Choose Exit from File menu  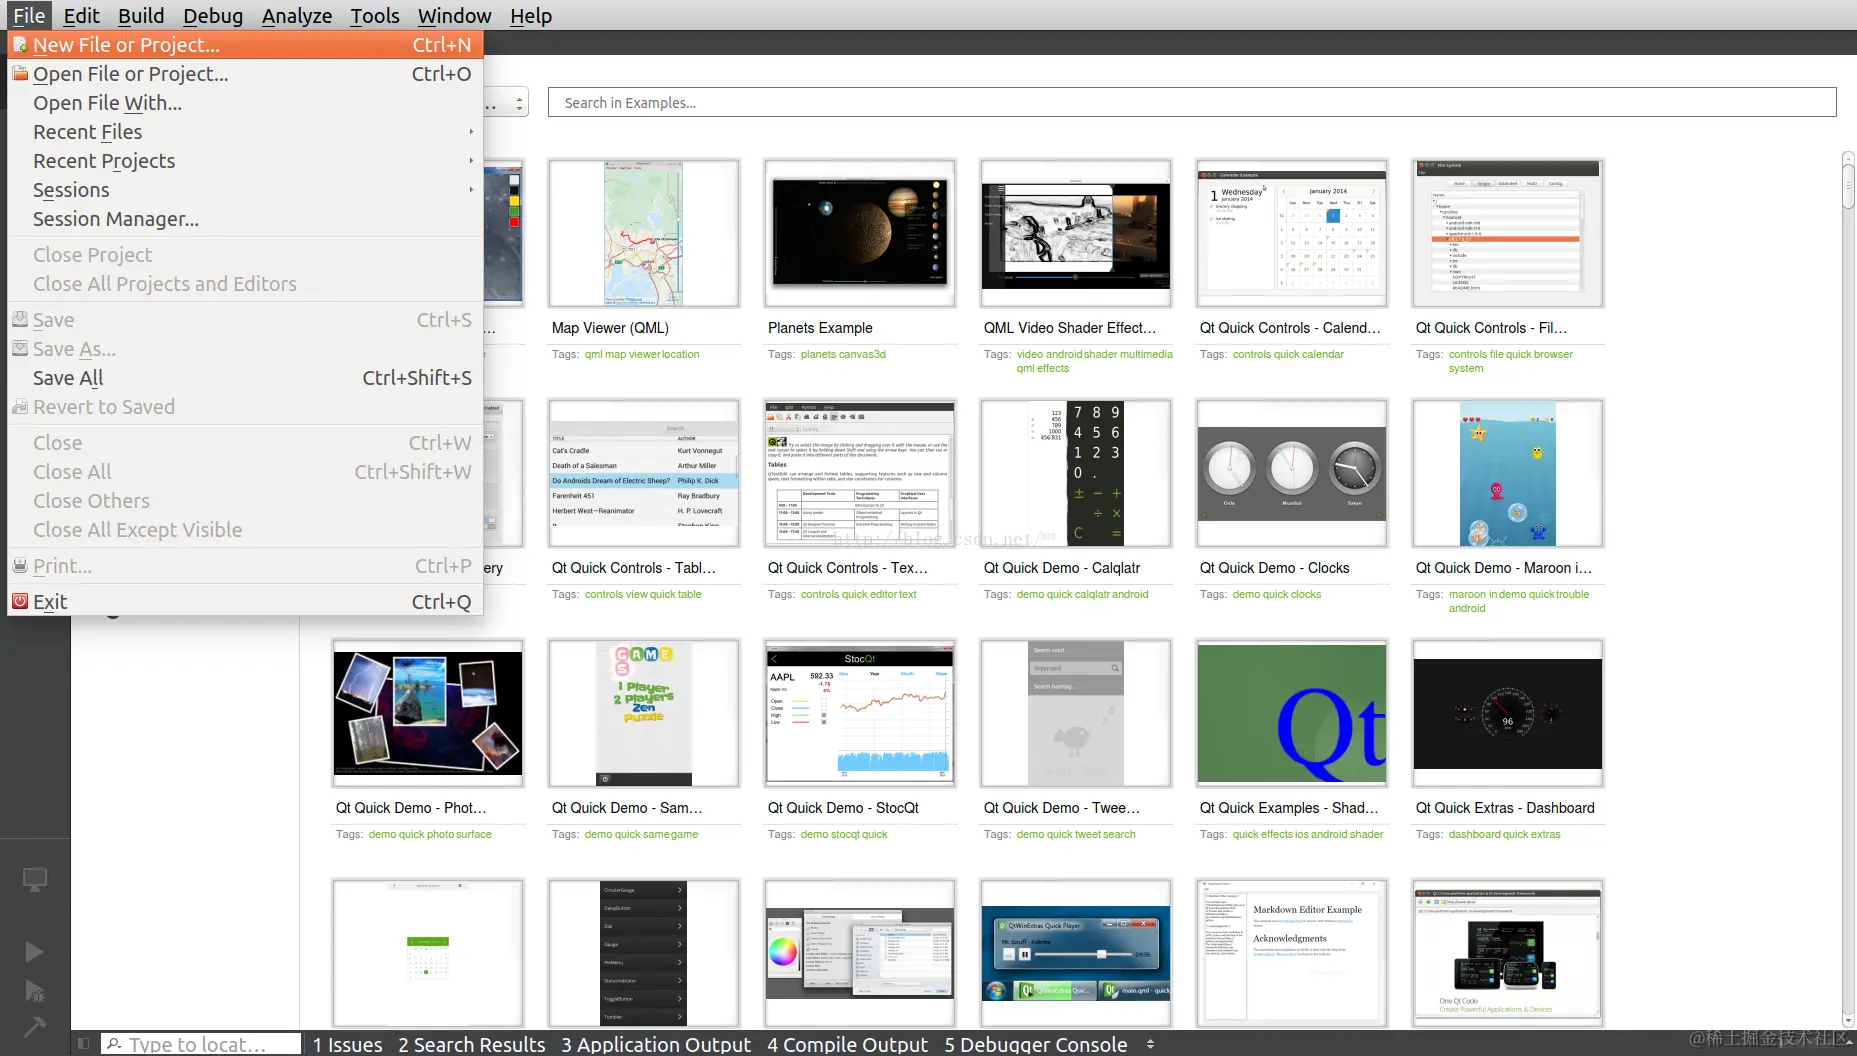pos(245,602)
